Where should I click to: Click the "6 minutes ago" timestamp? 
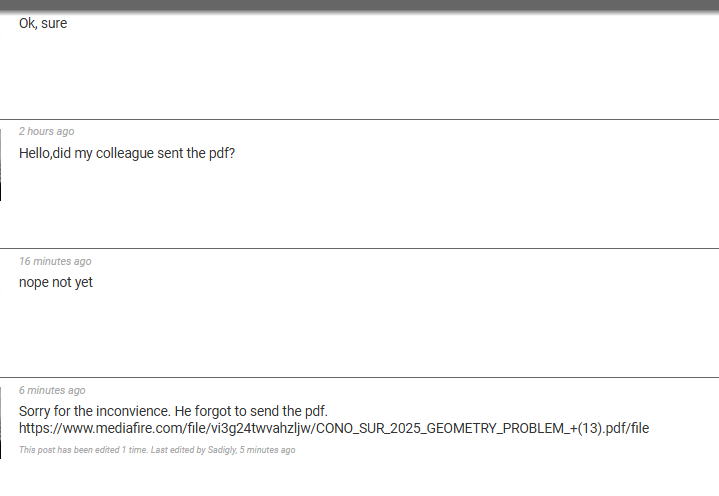tap(52, 391)
